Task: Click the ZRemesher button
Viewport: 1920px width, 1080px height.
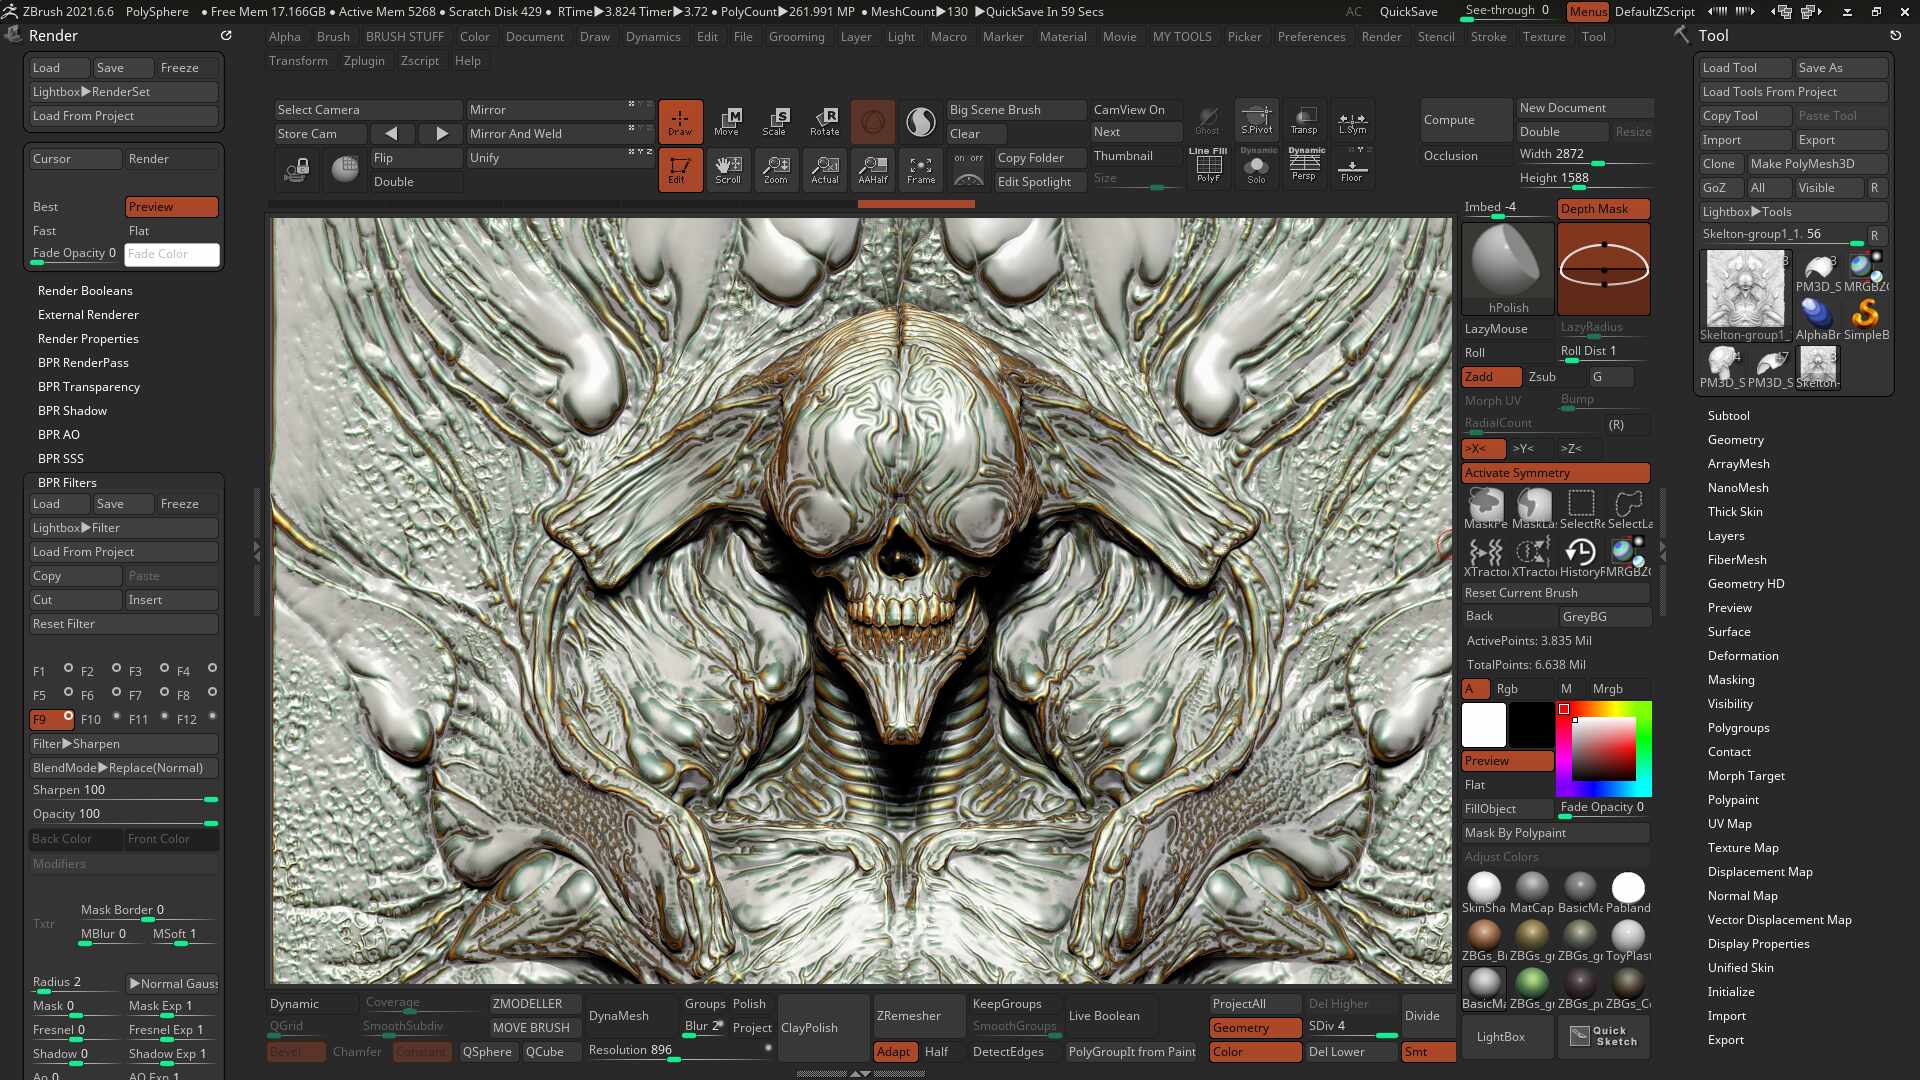Action: pyautogui.click(x=919, y=1016)
